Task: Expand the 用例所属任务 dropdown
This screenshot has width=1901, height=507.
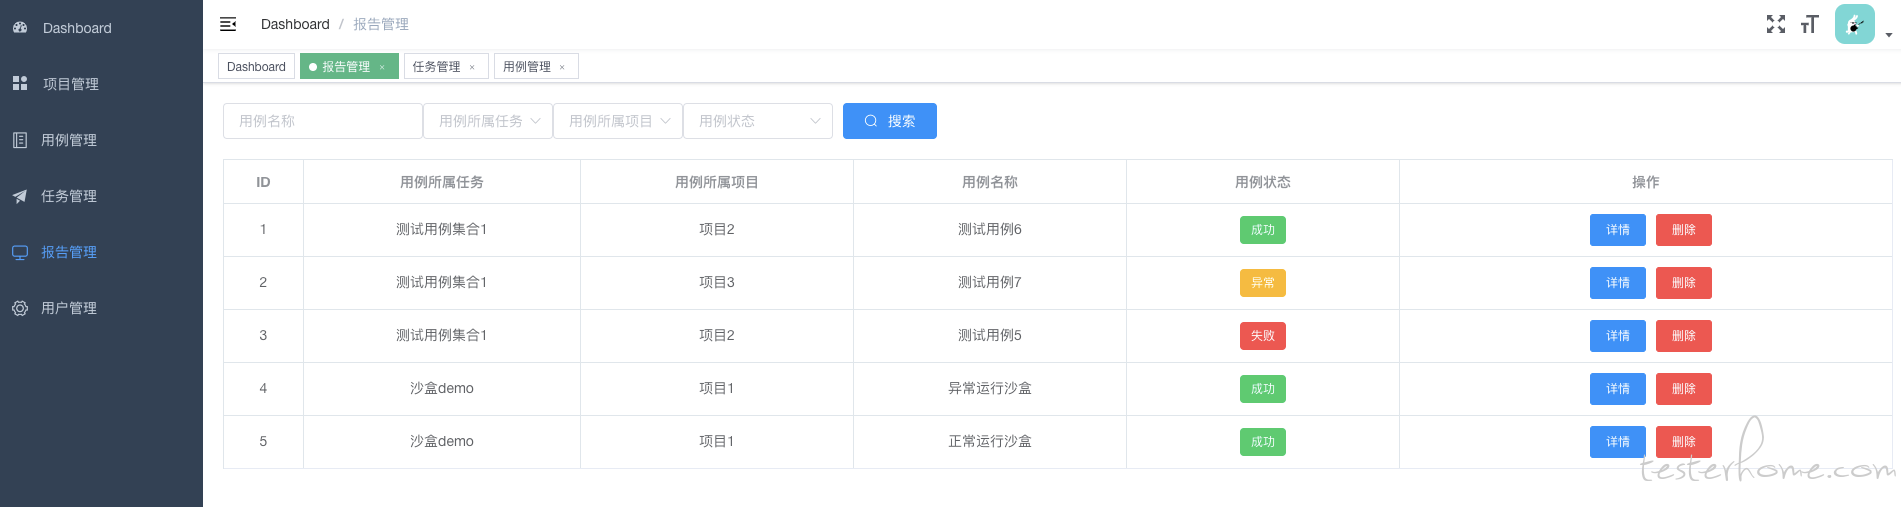Action: click(x=488, y=121)
